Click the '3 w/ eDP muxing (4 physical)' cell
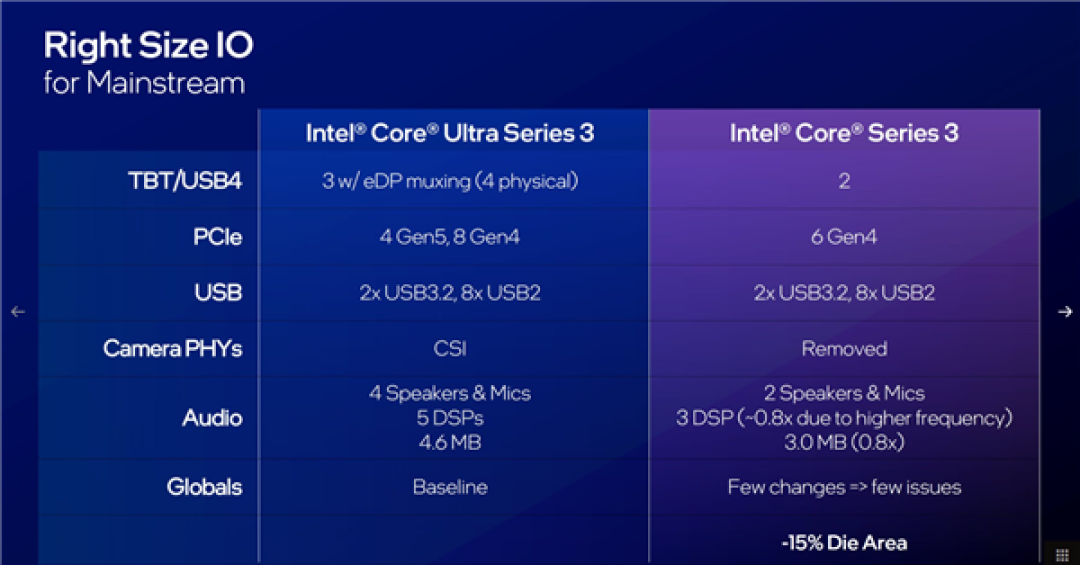1080x565 pixels. click(x=450, y=181)
